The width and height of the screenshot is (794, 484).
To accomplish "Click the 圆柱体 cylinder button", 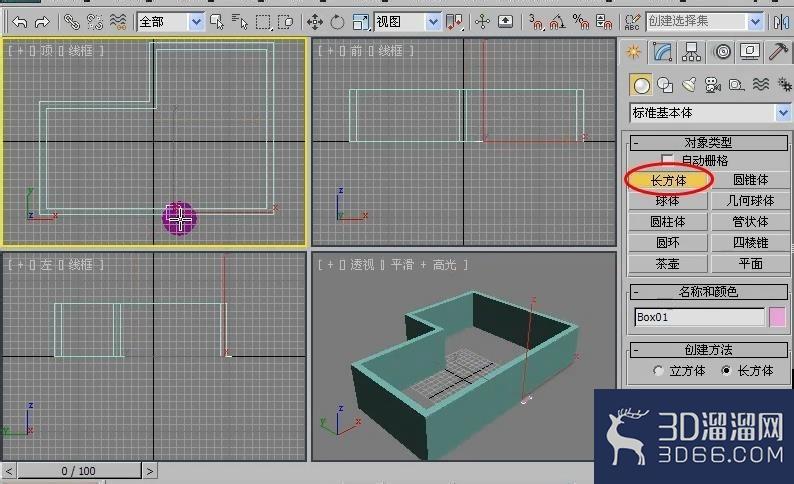I will (x=667, y=222).
